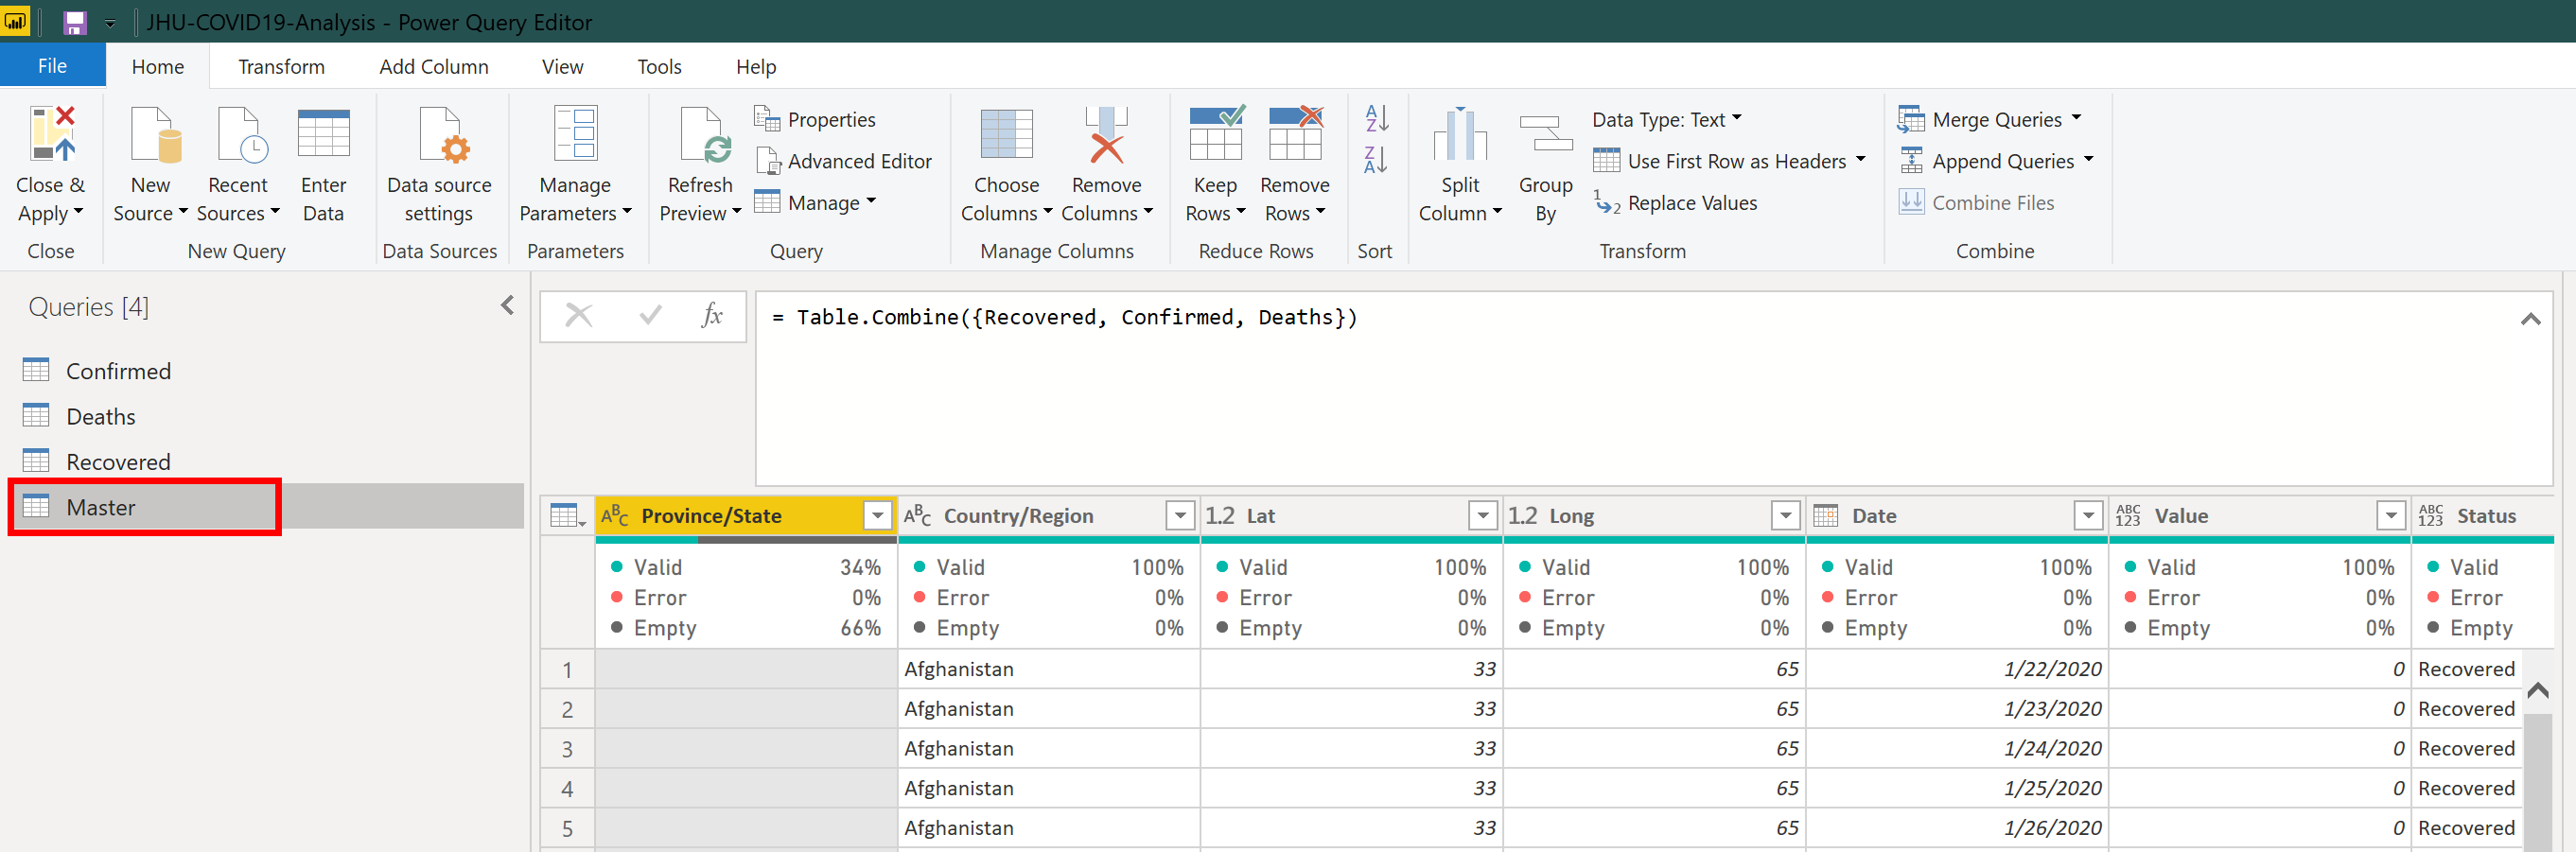Change the Date column type icon
The image size is (2576, 852).
(1826, 516)
